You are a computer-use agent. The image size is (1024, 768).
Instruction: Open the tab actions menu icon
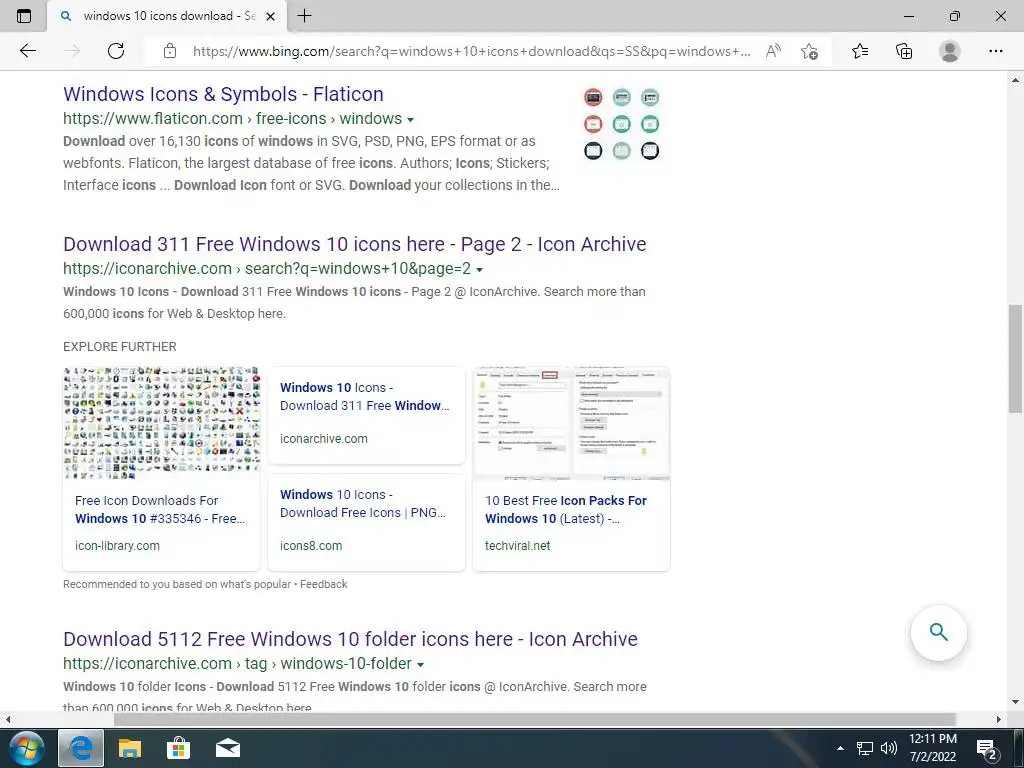[24, 16]
